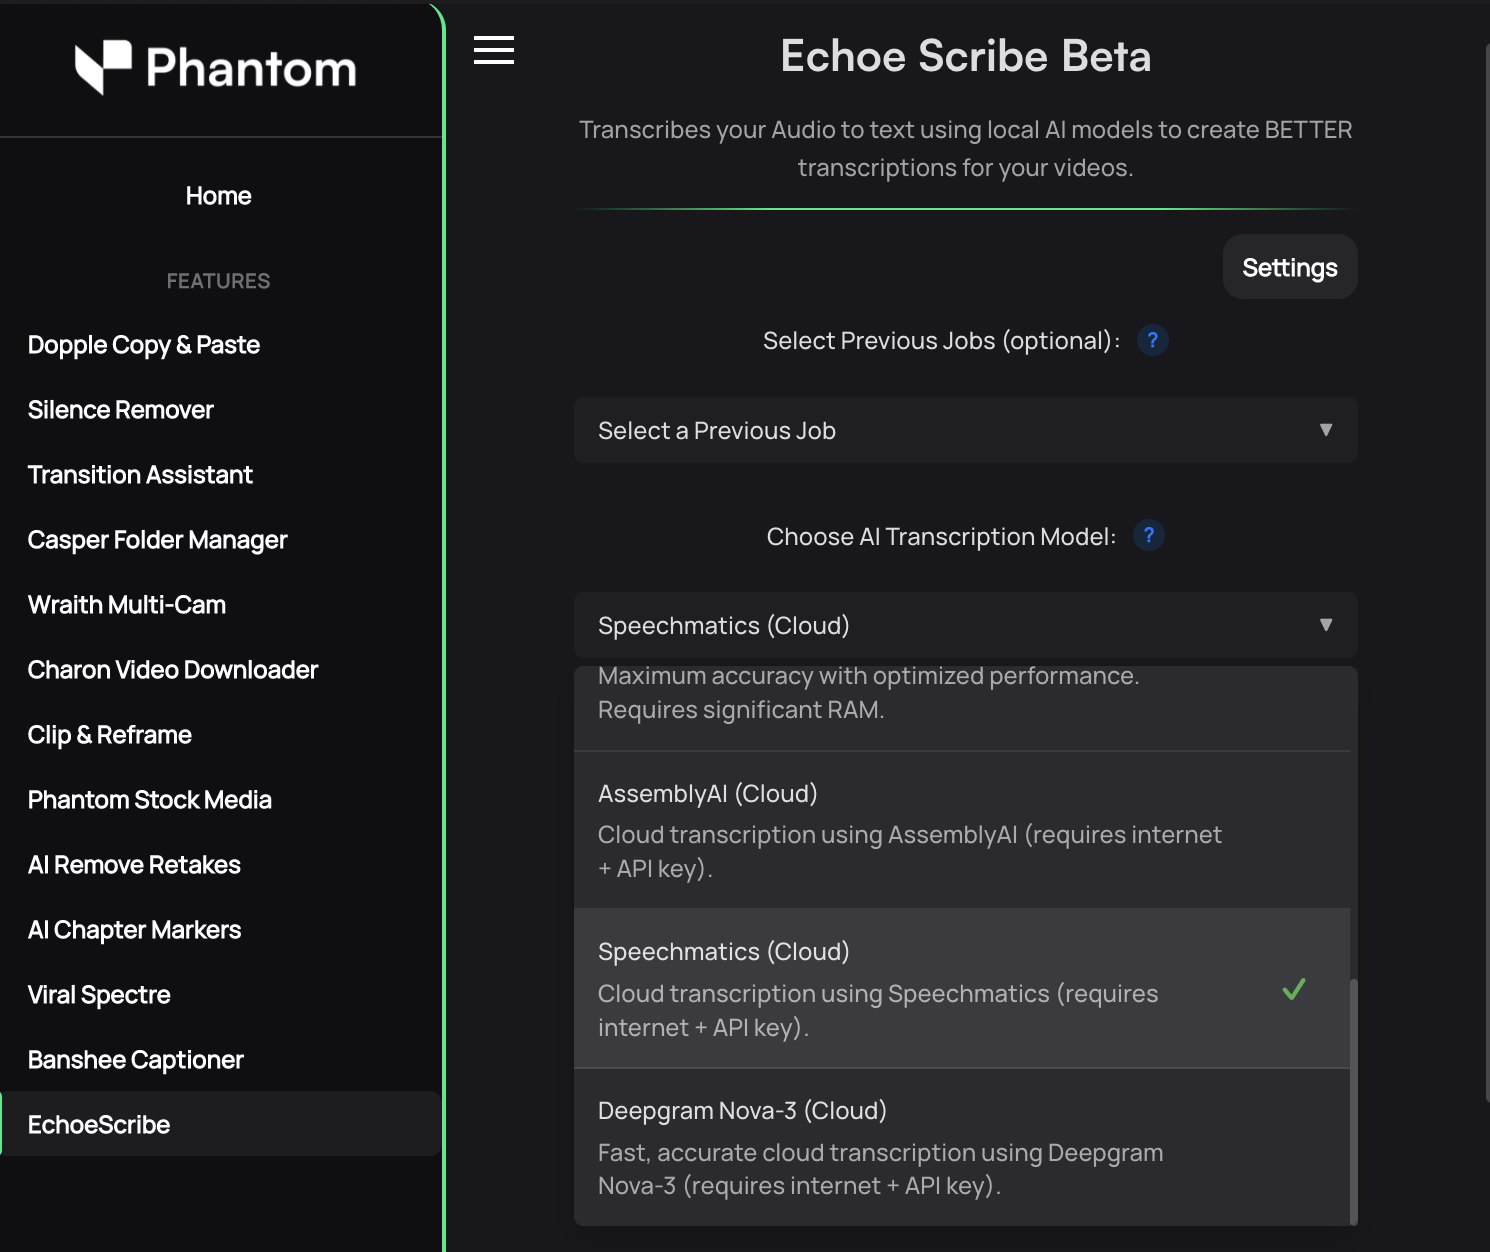This screenshot has height=1252, width=1490.
Task: Open AI Chapter Markers feature
Action: [x=135, y=930]
